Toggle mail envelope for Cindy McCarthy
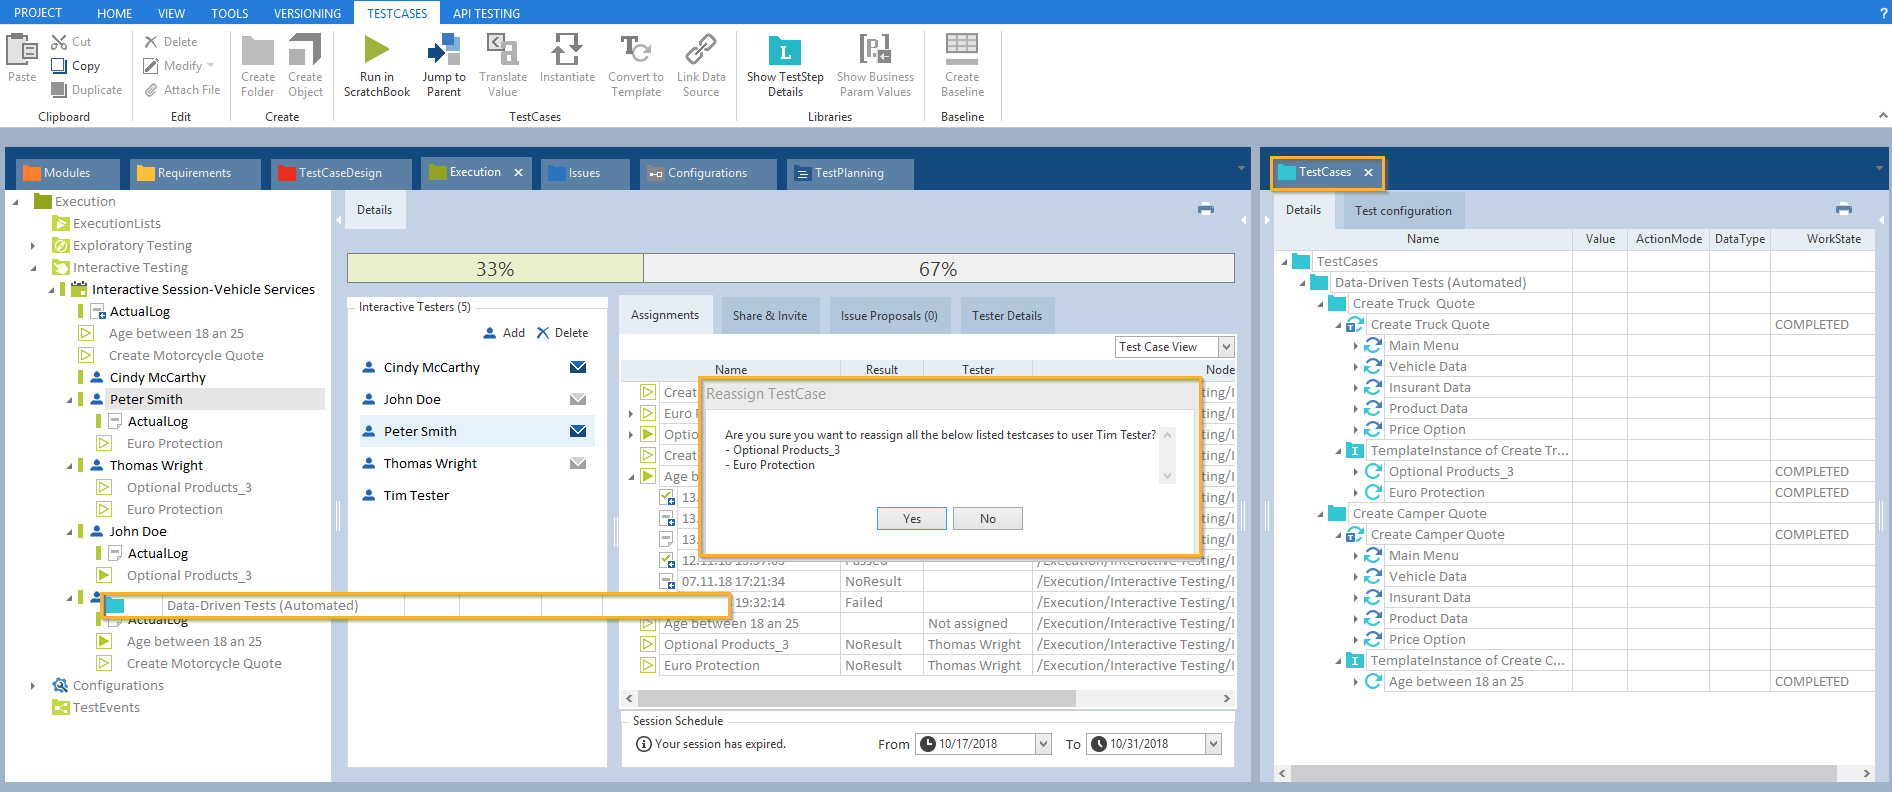 click(577, 368)
